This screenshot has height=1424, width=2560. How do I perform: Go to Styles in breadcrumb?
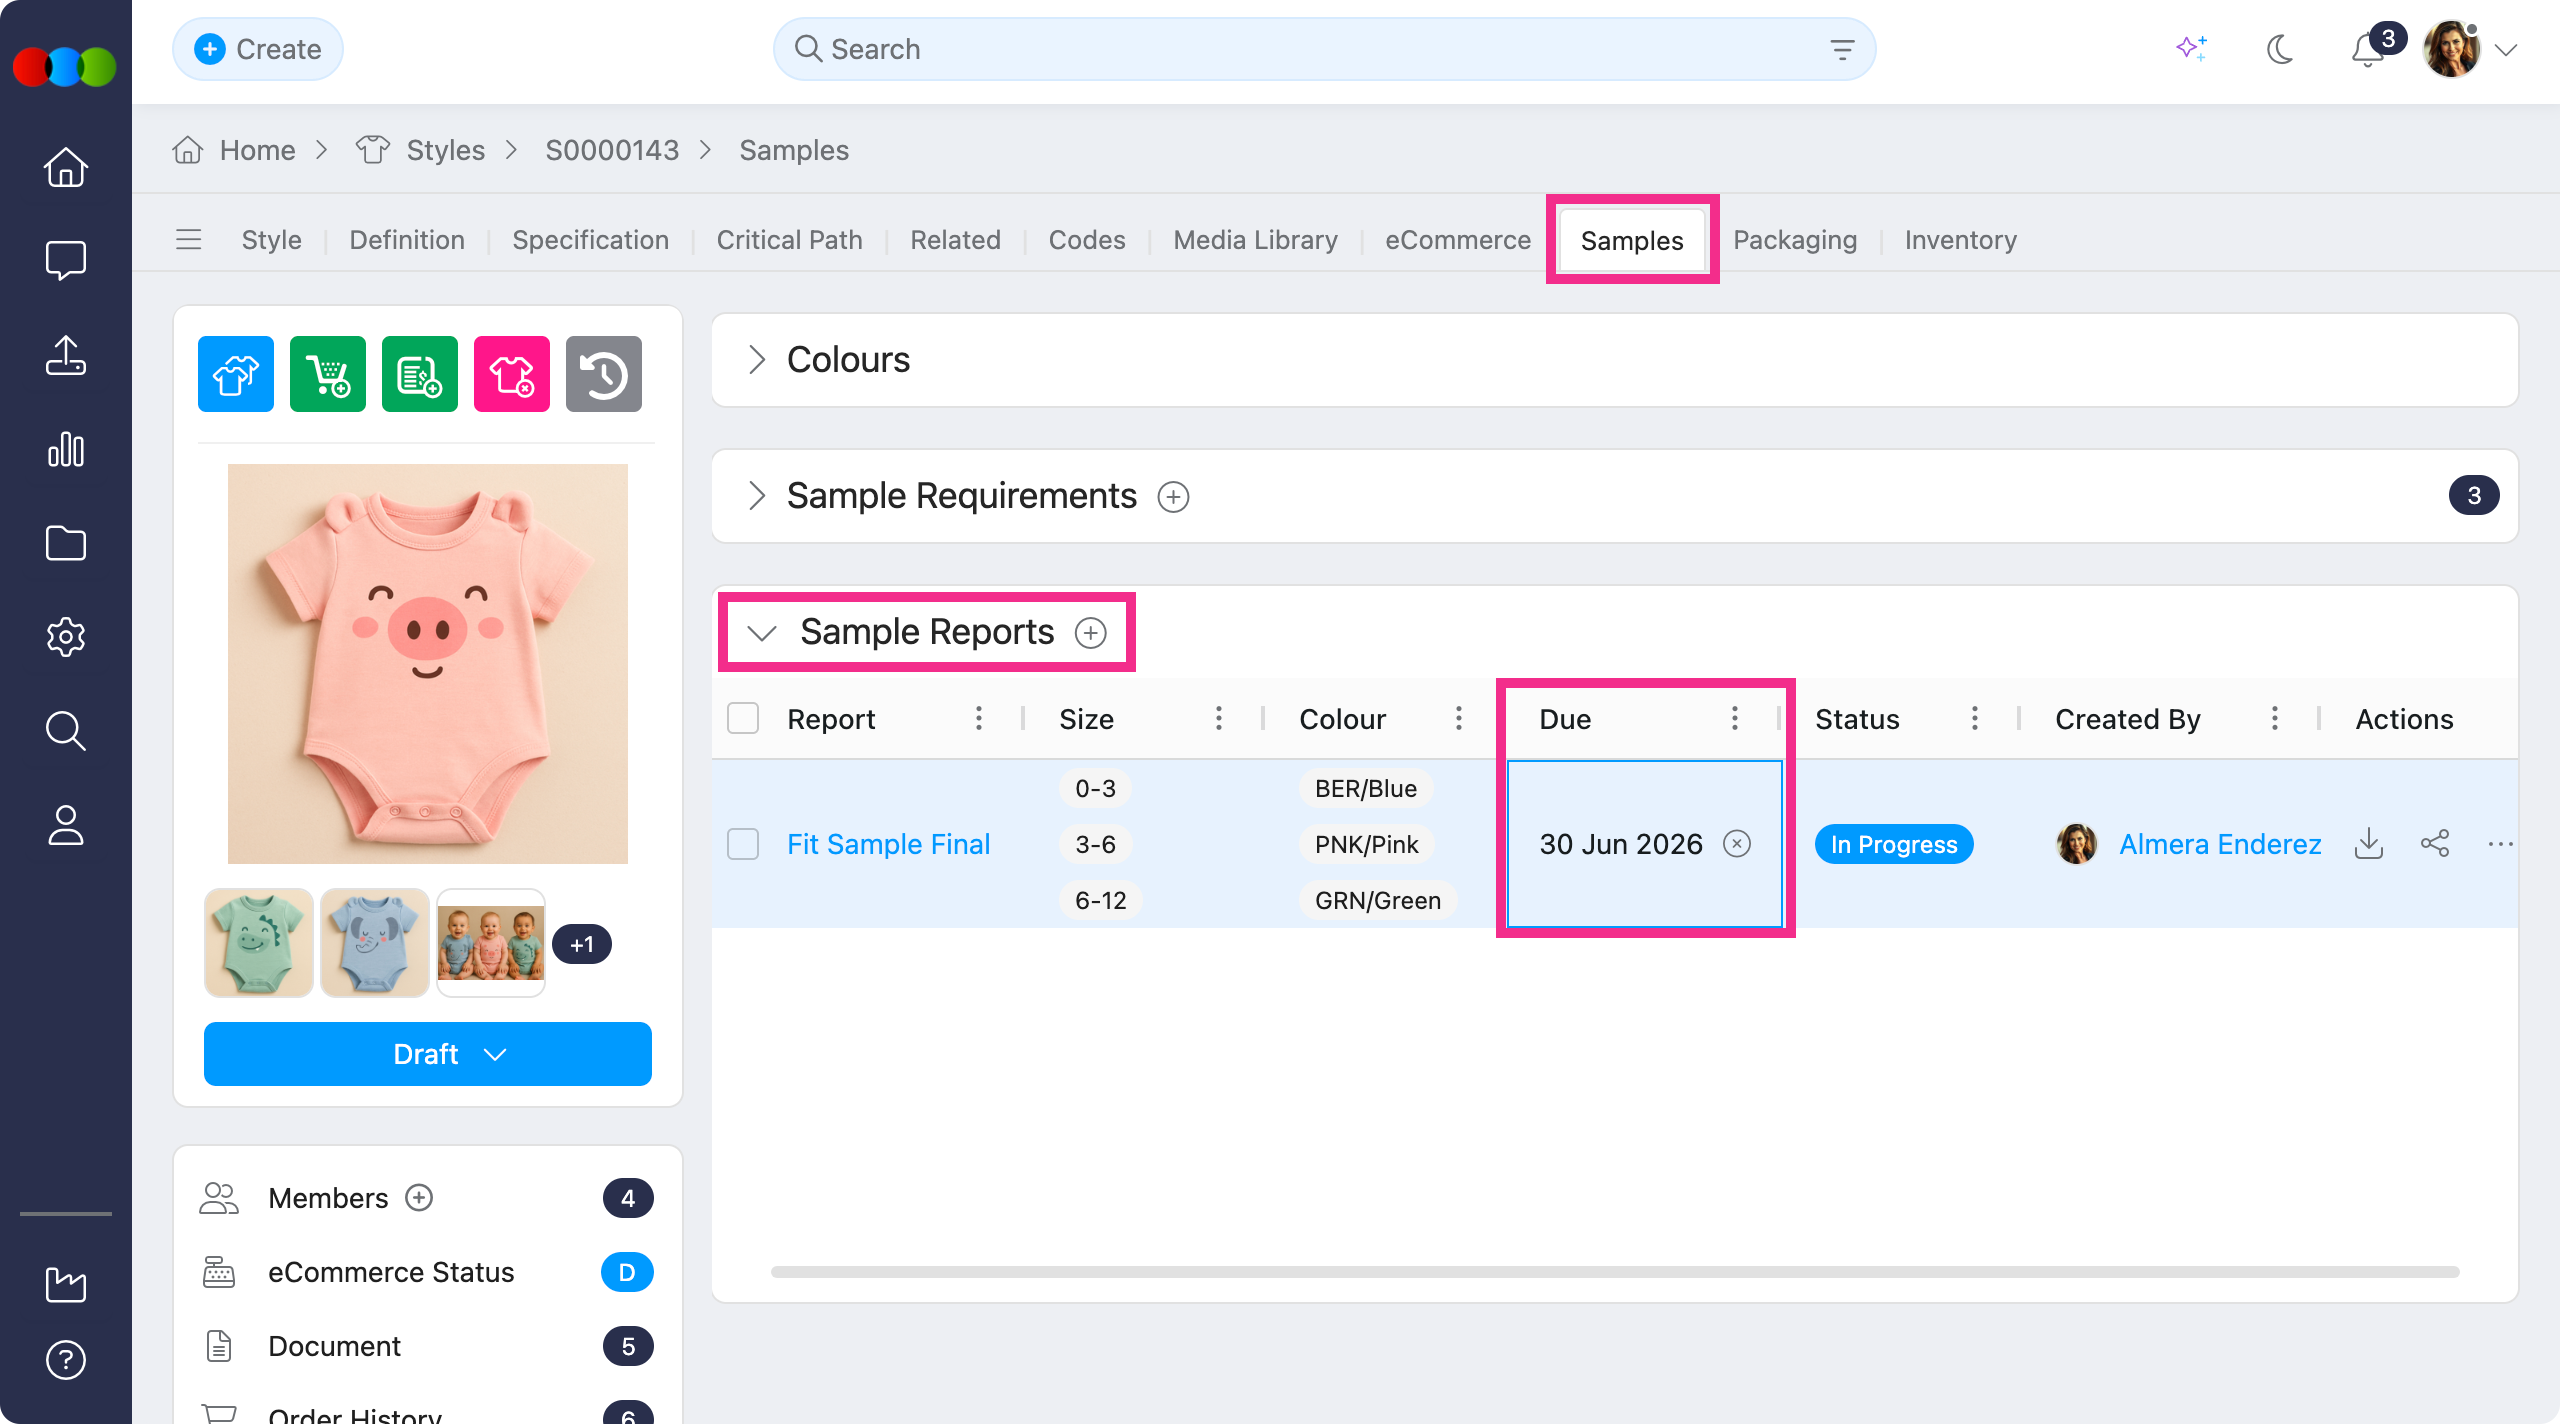[445, 150]
